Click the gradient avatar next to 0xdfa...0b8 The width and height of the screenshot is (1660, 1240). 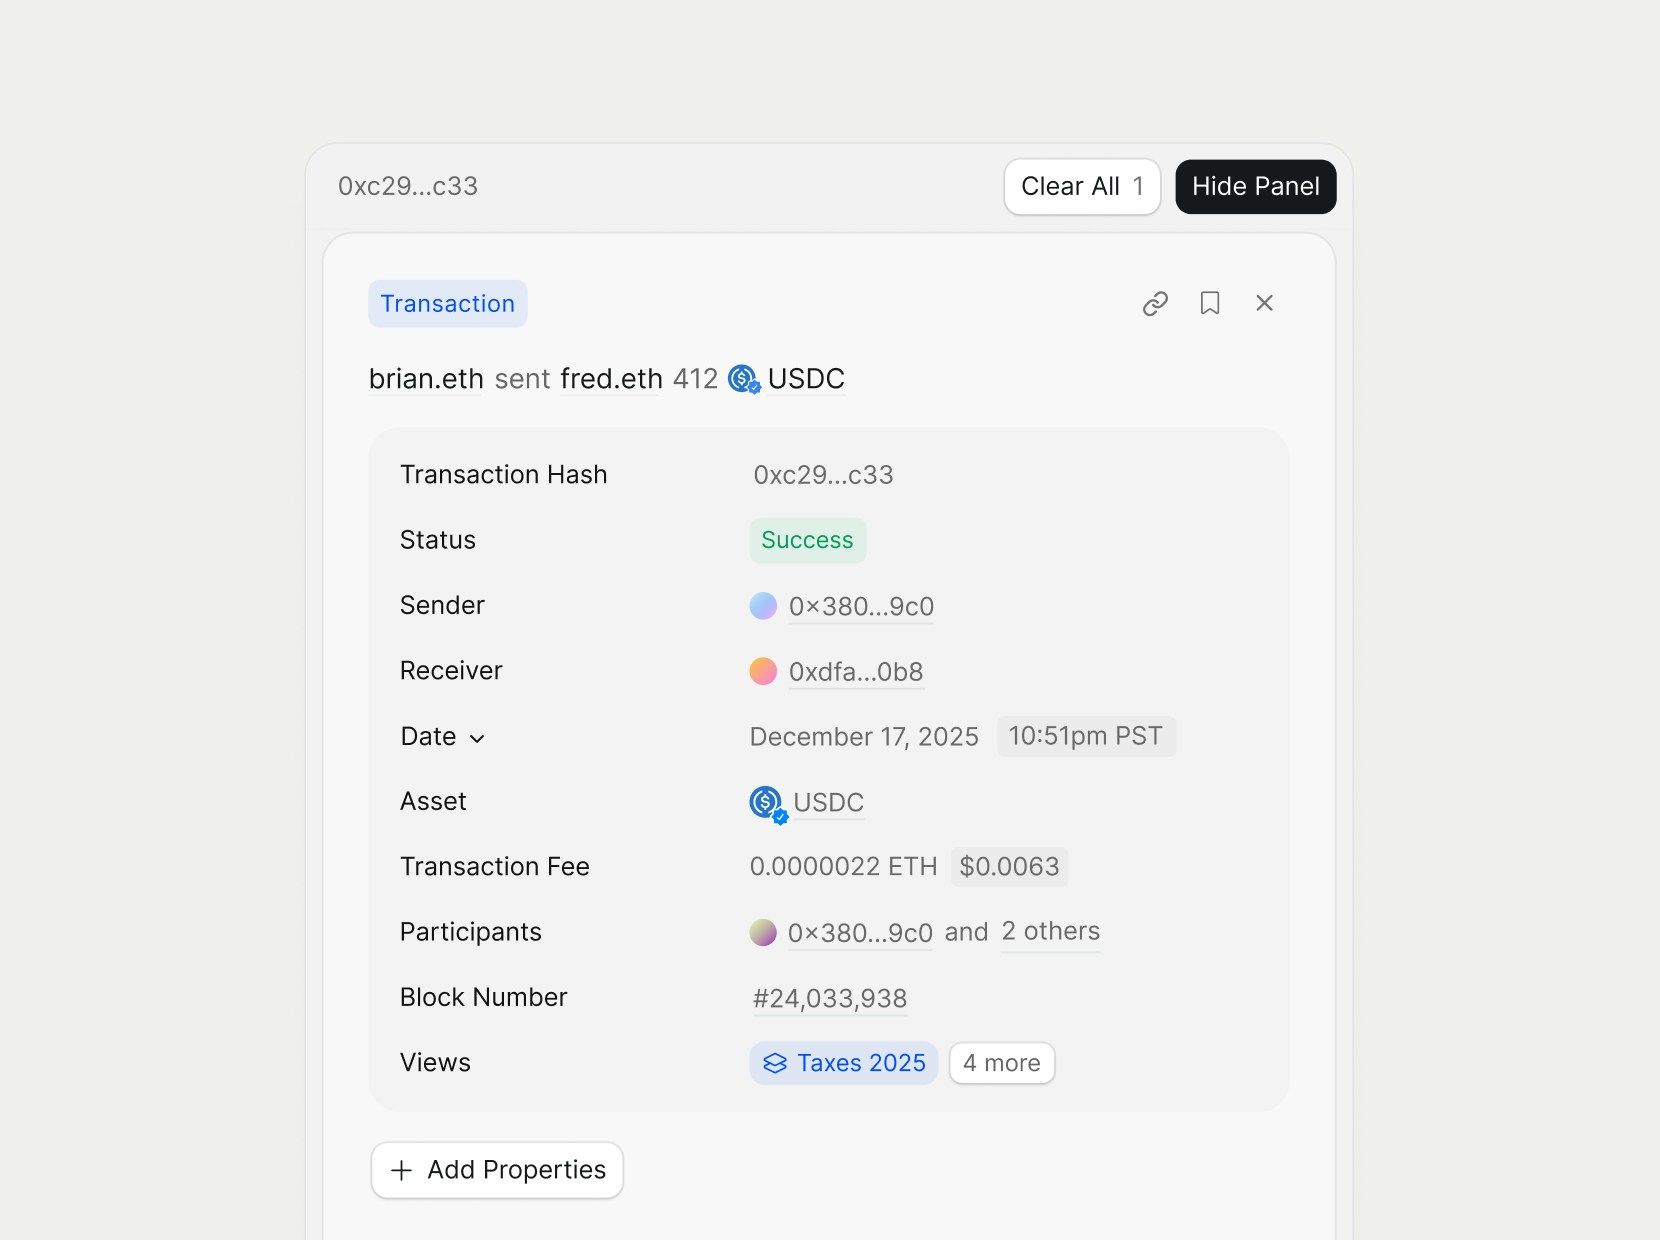tap(763, 671)
